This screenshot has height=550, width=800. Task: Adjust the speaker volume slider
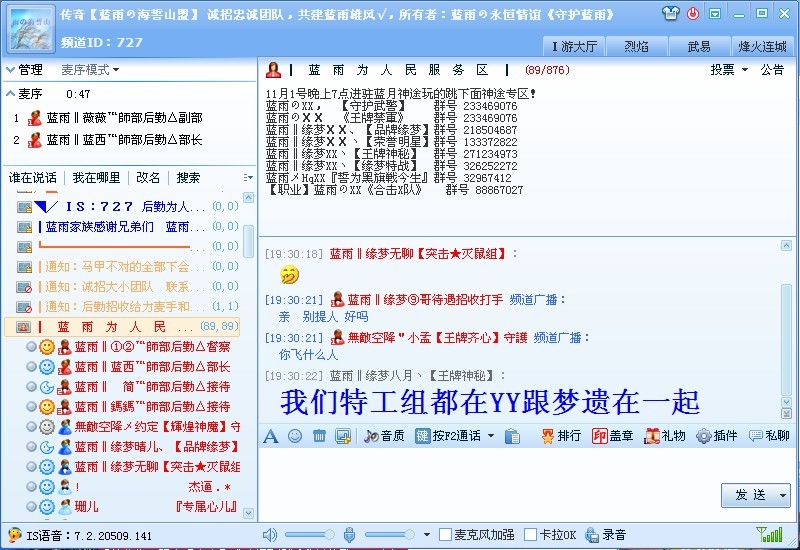pyautogui.click(x=309, y=535)
